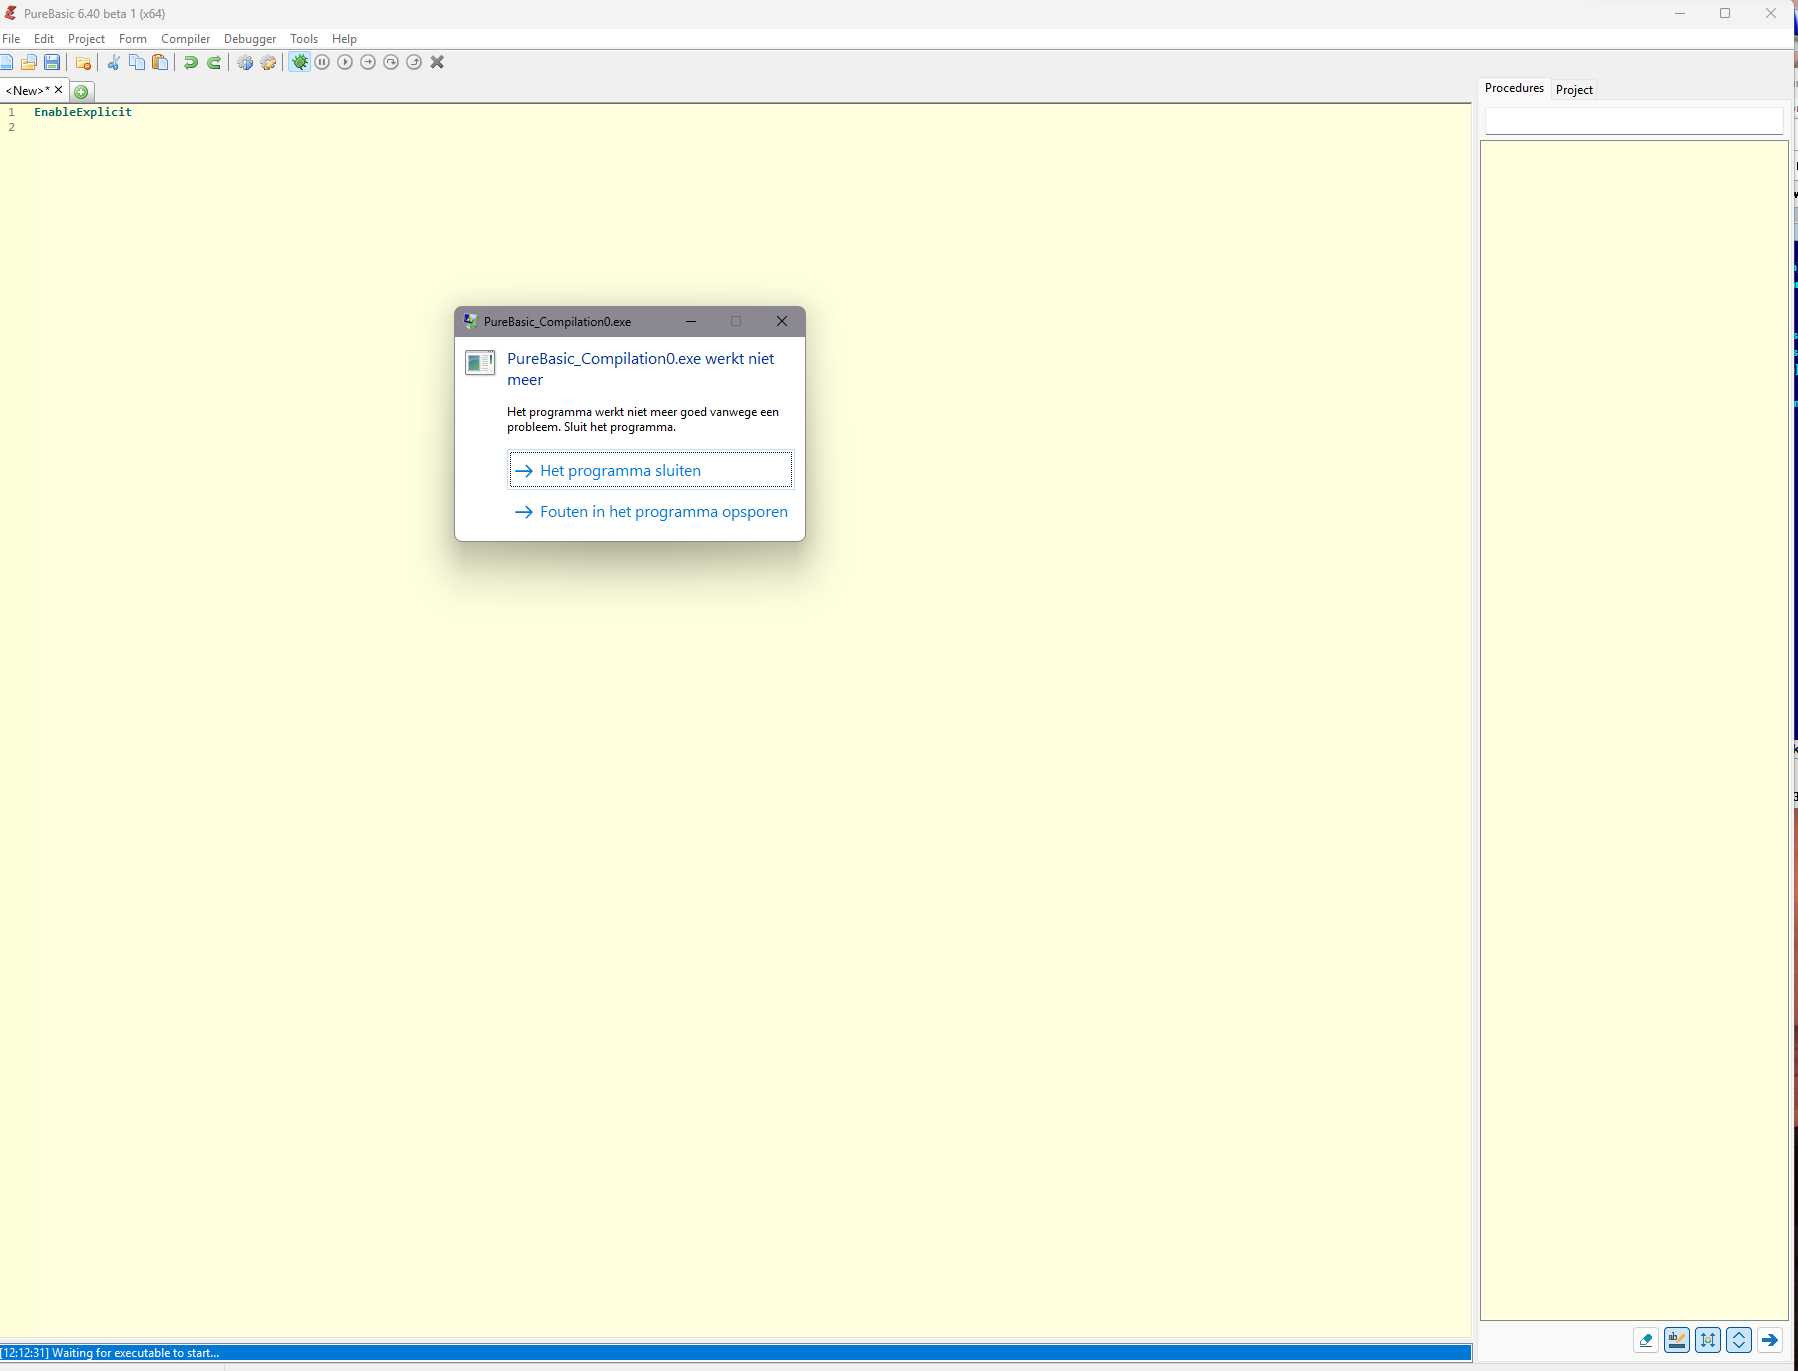Compile and run using the blue gear icon
Image resolution: width=1798 pixels, height=1371 pixels.
tap(245, 62)
